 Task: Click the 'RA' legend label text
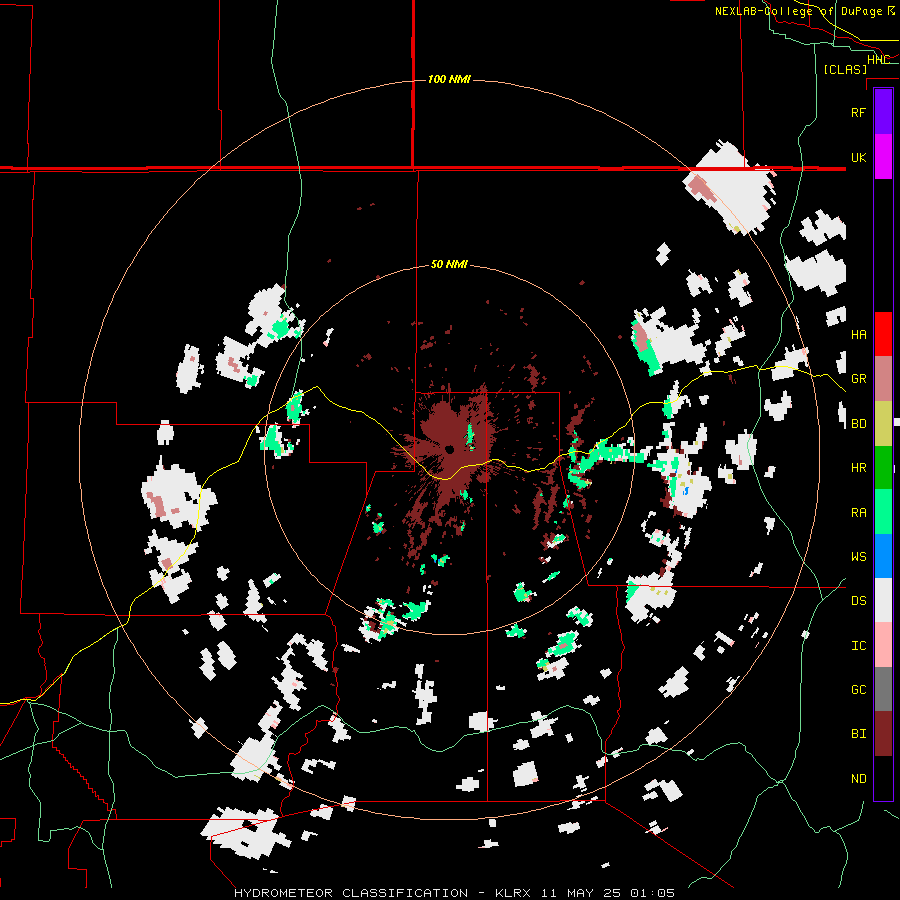pyautogui.click(x=858, y=512)
